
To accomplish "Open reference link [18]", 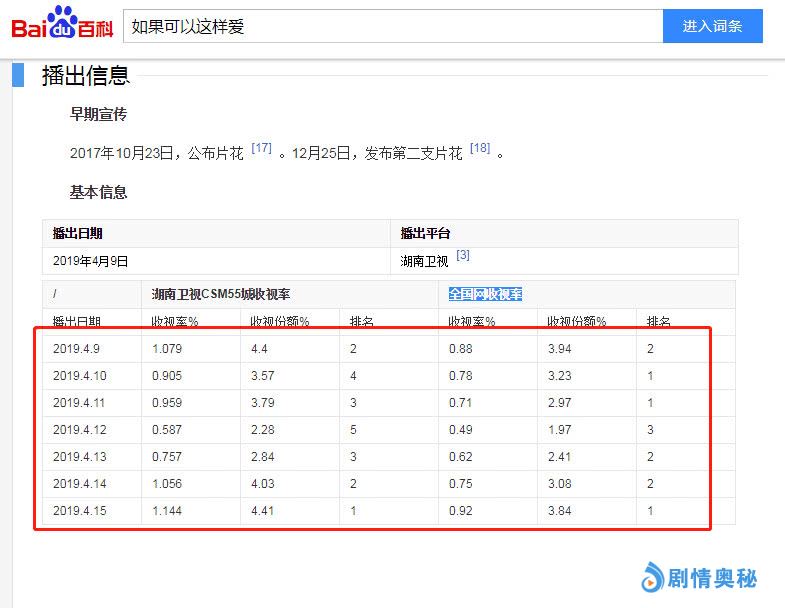I will click(x=480, y=148).
